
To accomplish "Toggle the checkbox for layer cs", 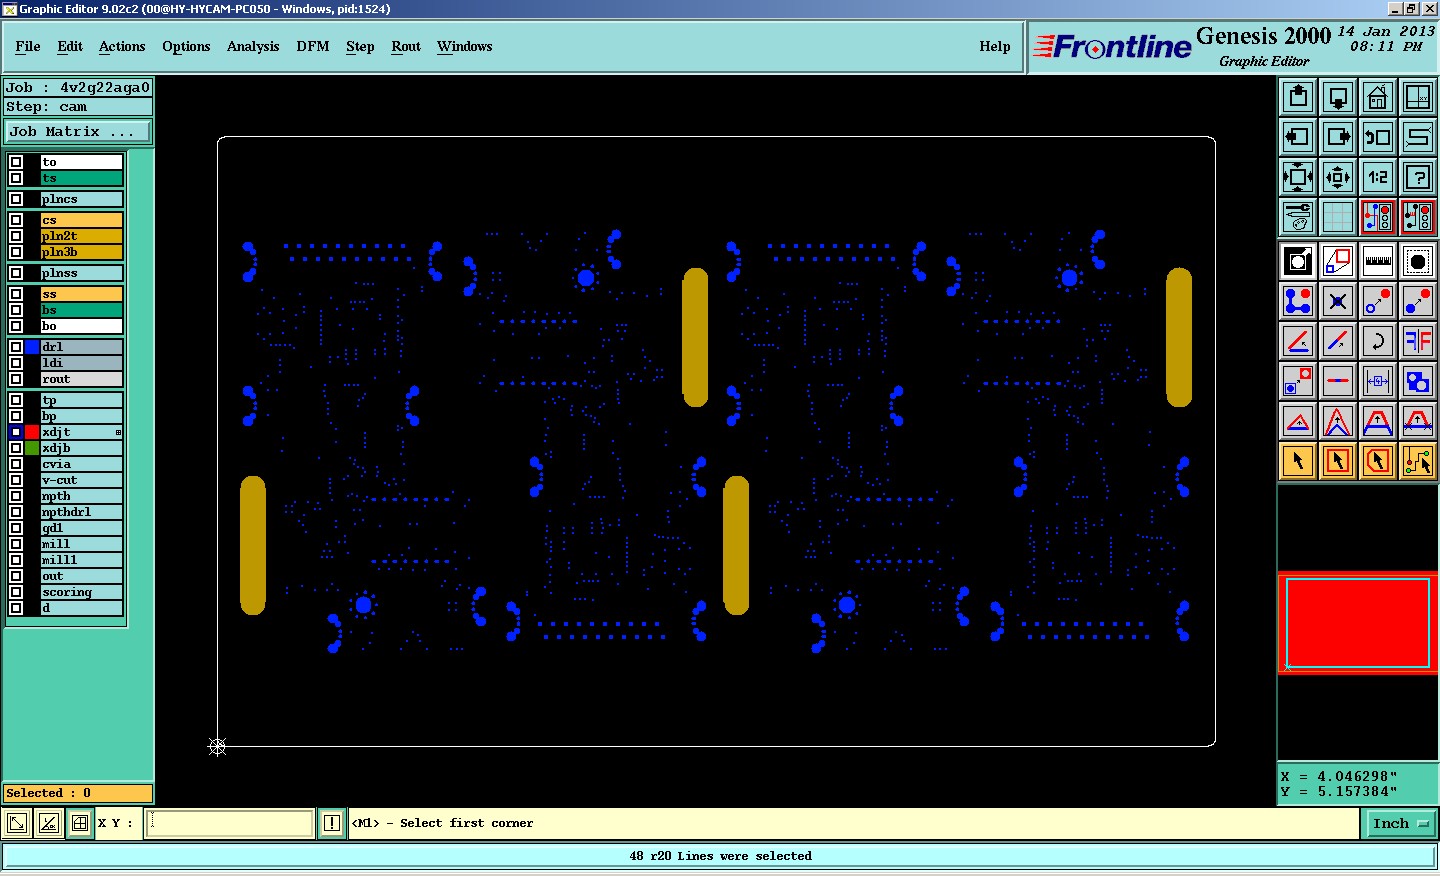I will [16, 220].
